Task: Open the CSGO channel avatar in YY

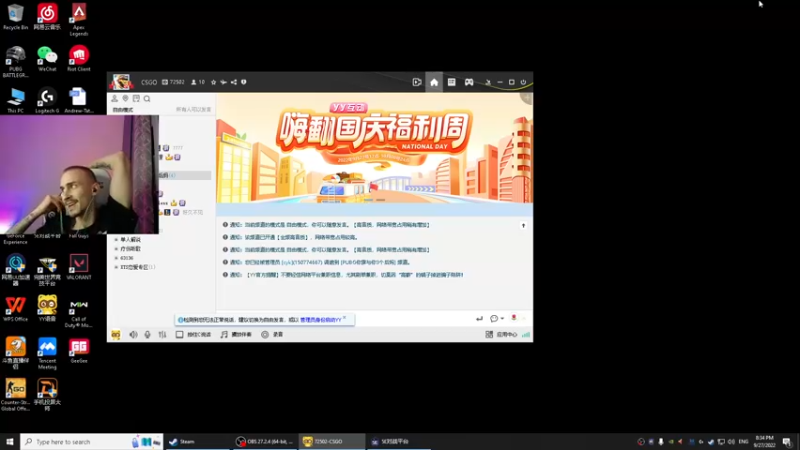Action: (121, 82)
